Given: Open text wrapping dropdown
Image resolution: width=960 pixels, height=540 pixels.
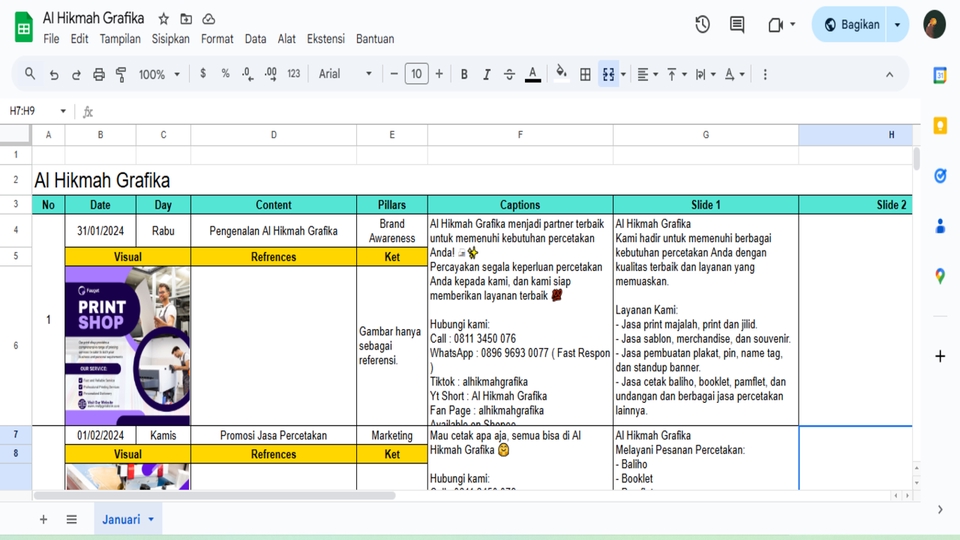Looking at the screenshot, I should point(705,75).
